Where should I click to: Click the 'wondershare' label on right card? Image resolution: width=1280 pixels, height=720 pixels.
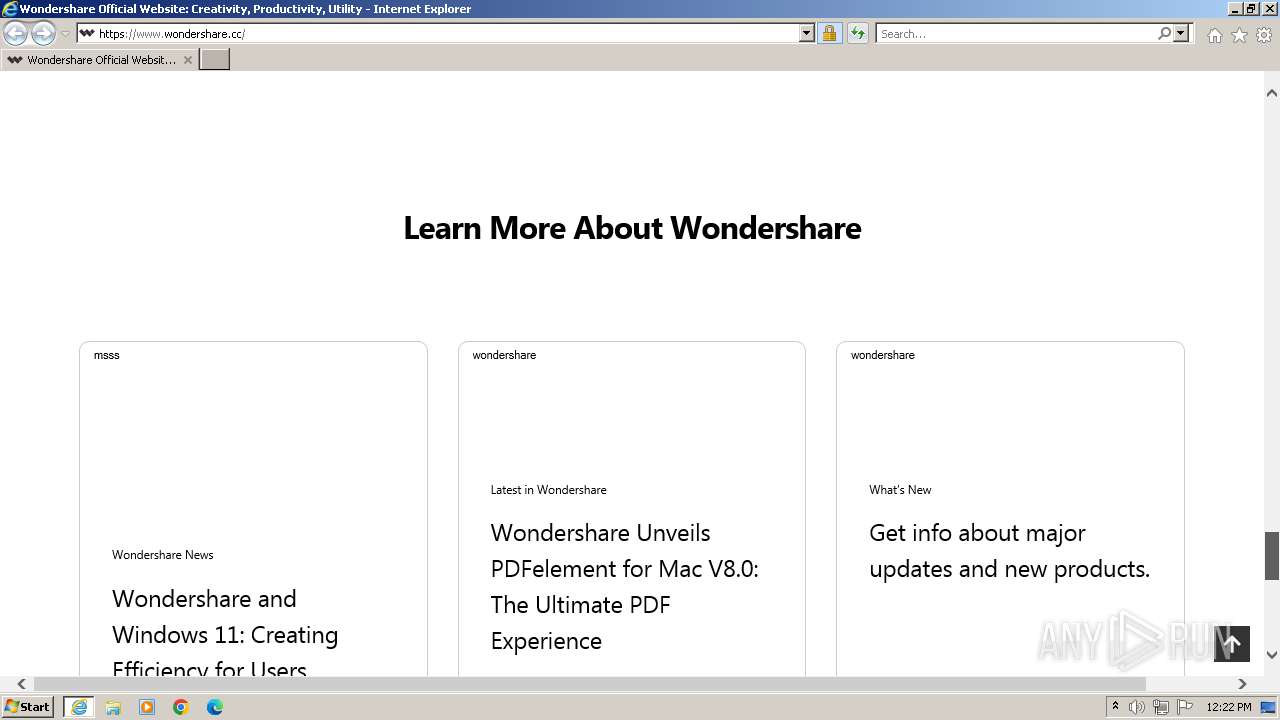pyautogui.click(x=883, y=355)
